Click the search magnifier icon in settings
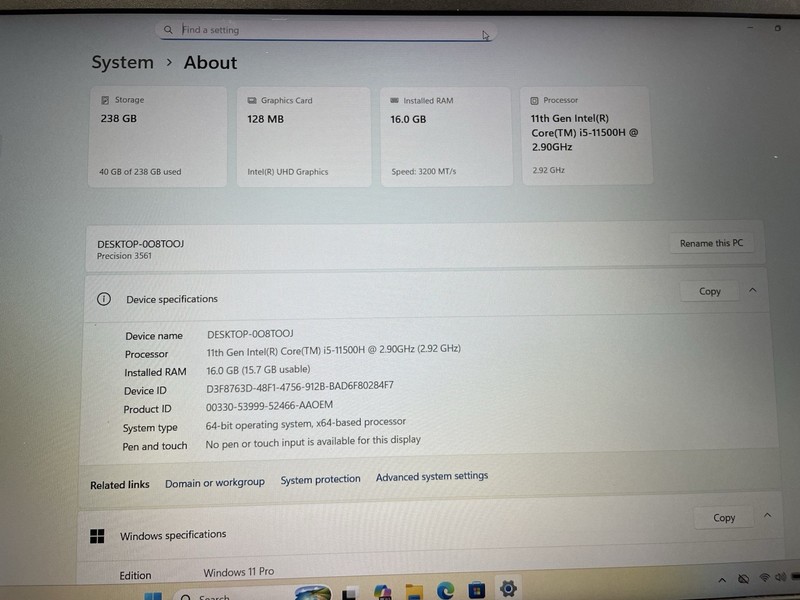 click(168, 30)
